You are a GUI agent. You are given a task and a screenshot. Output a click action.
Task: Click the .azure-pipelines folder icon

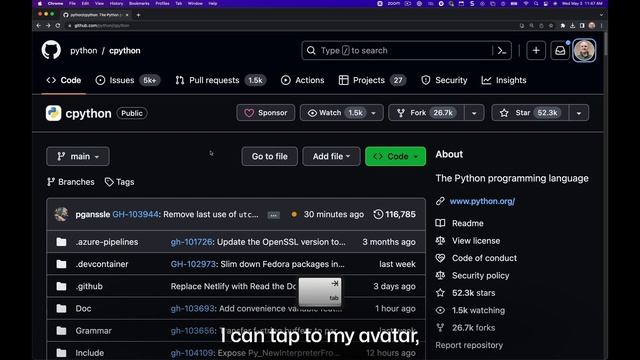[61, 242]
